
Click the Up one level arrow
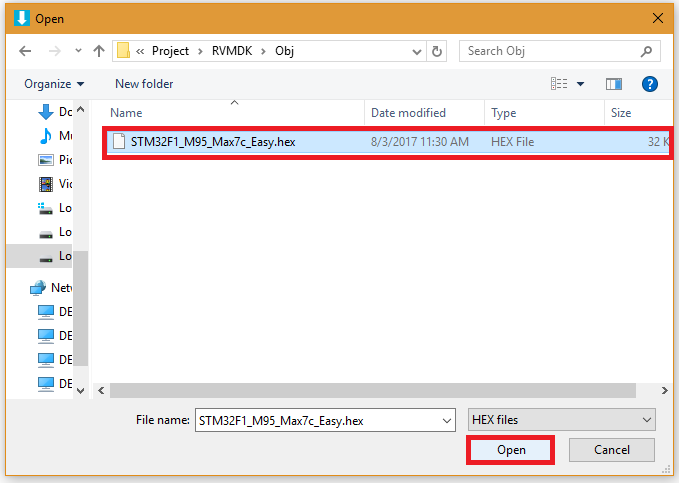tap(99, 51)
